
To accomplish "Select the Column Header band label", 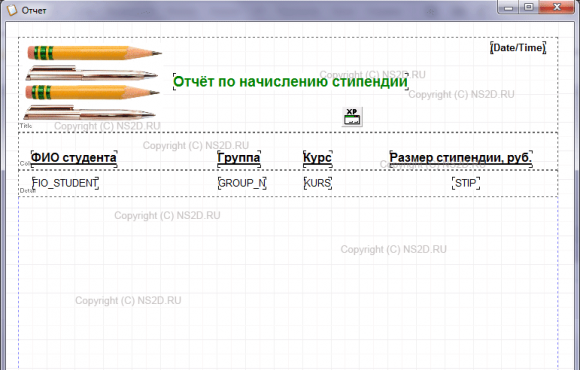I will coord(25,163).
